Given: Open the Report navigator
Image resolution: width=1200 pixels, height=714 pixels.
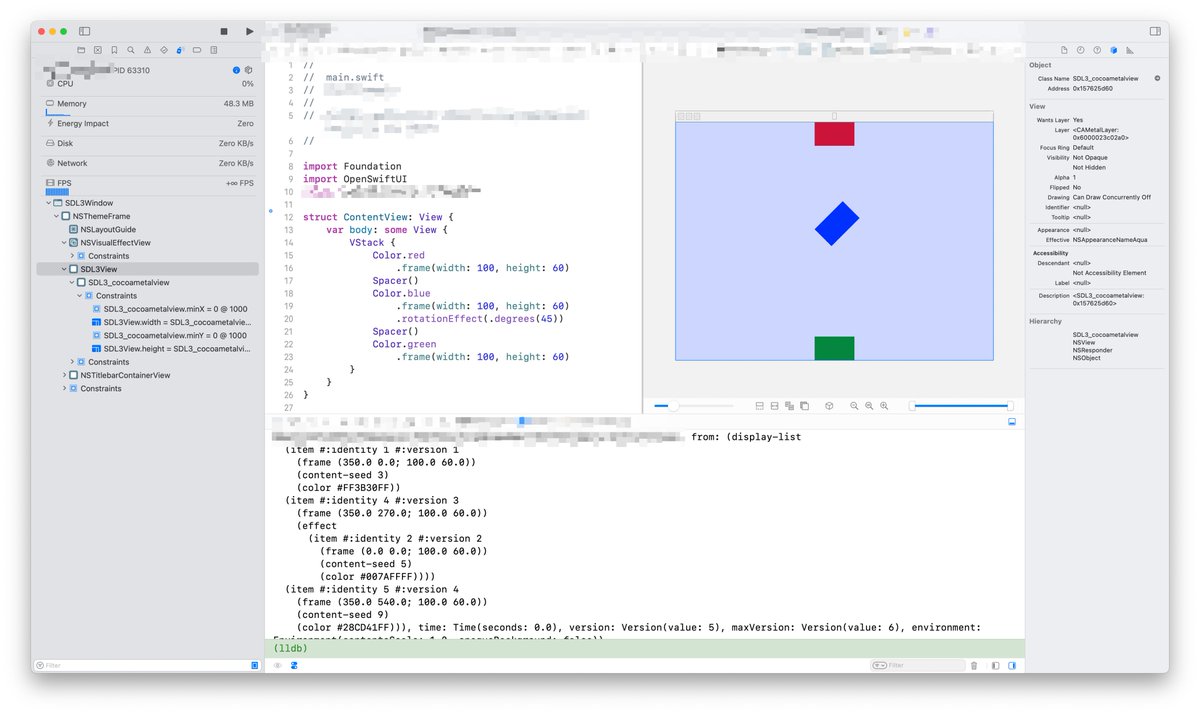Looking at the screenshot, I should pyautogui.click(x=214, y=49).
